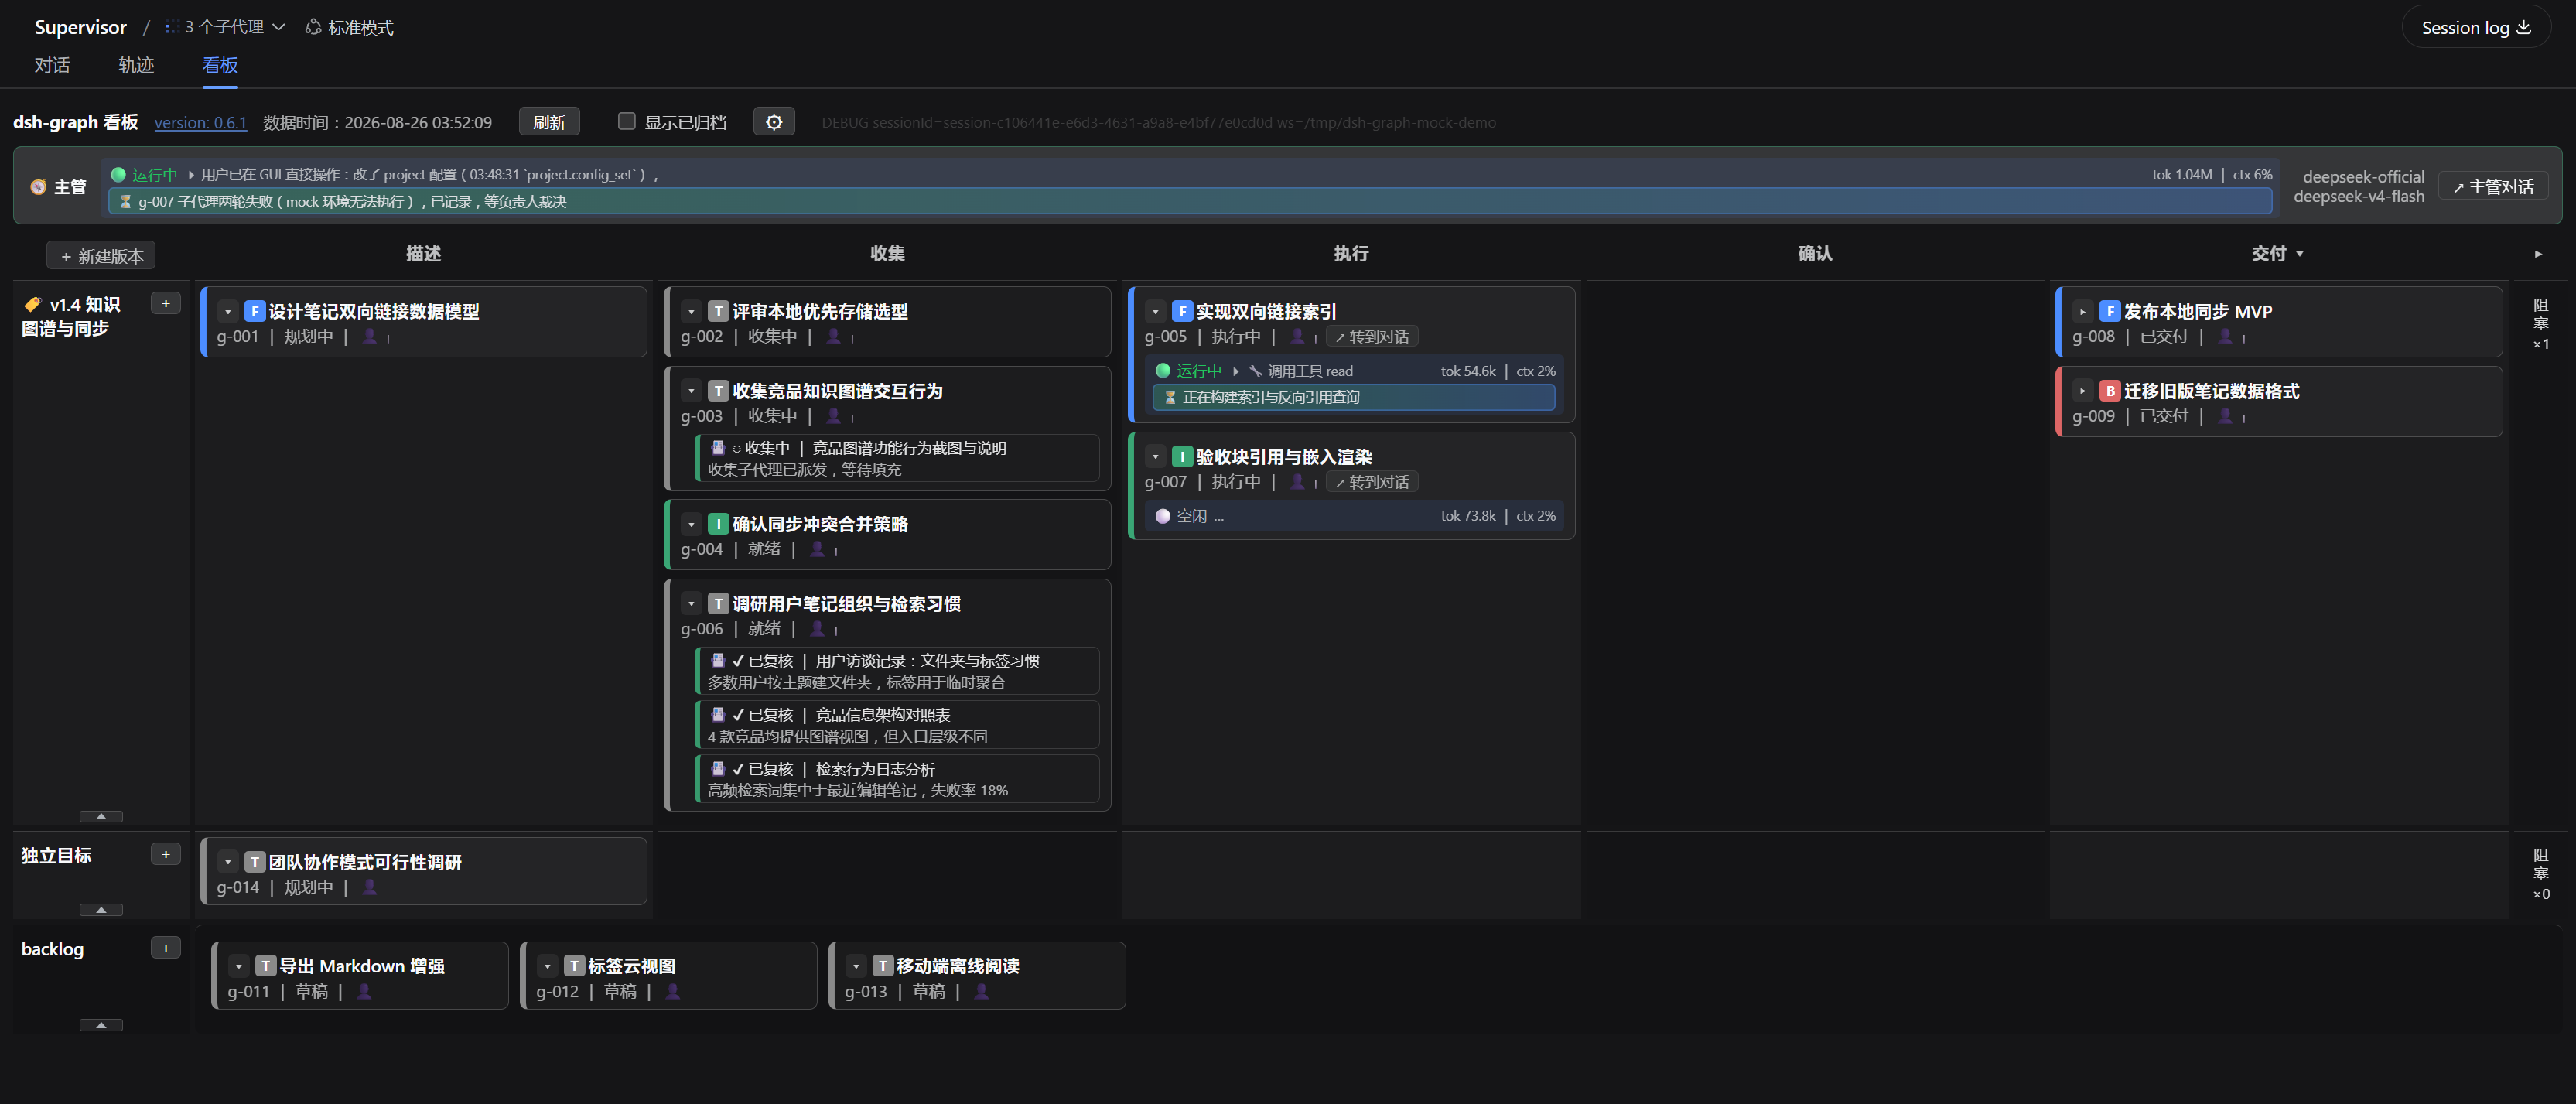Screen dimensions: 2576x1104
Task: Collapse the backlog swimlane with up arrow
Action: point(101,1025)
